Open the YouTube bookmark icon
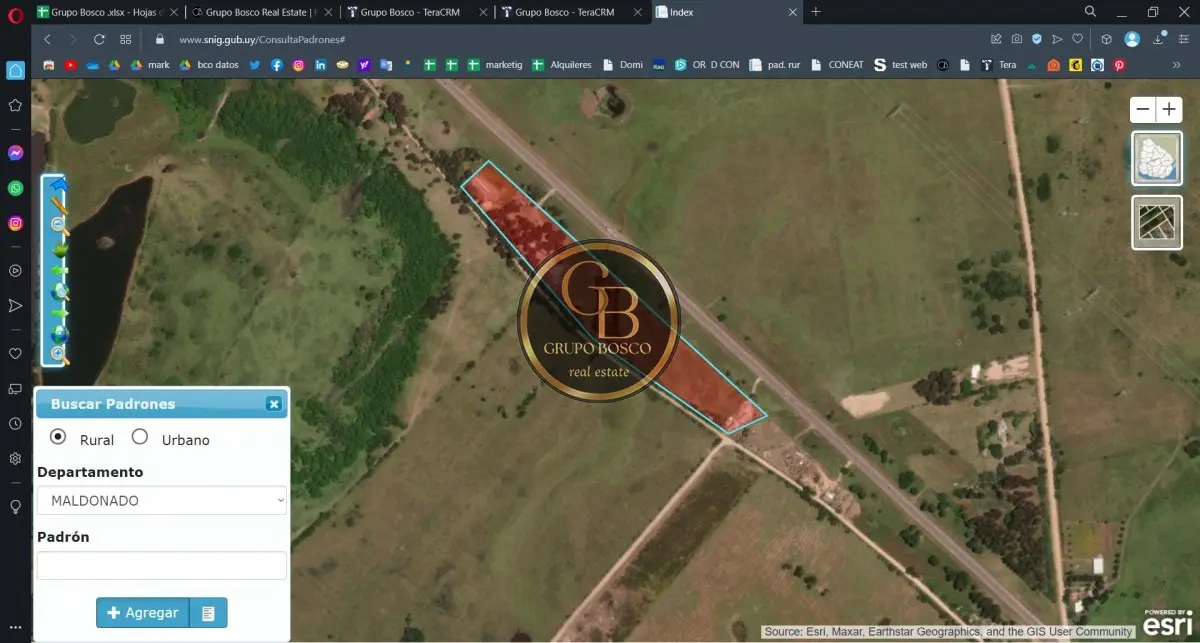This screenshot has width=1200, height=643. pos(70,65)
